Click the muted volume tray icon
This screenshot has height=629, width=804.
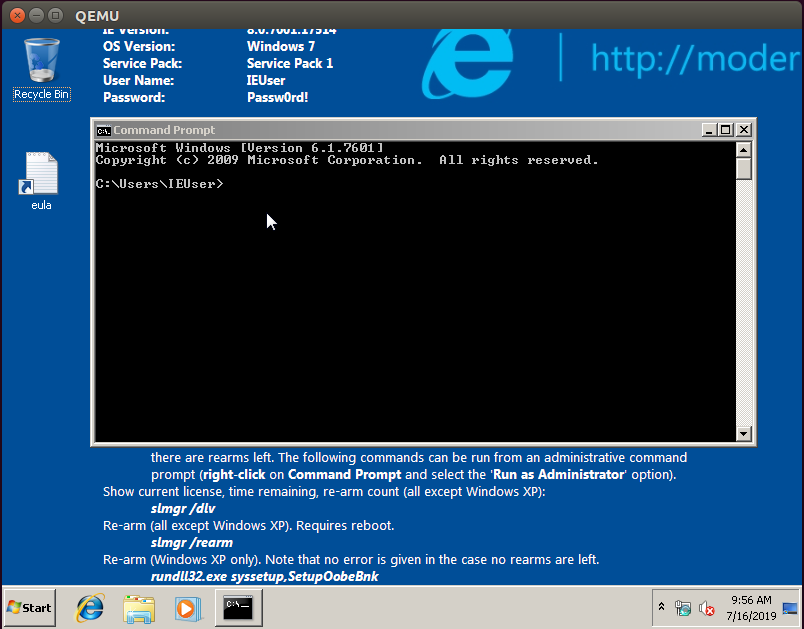click(x=707, y=608)
